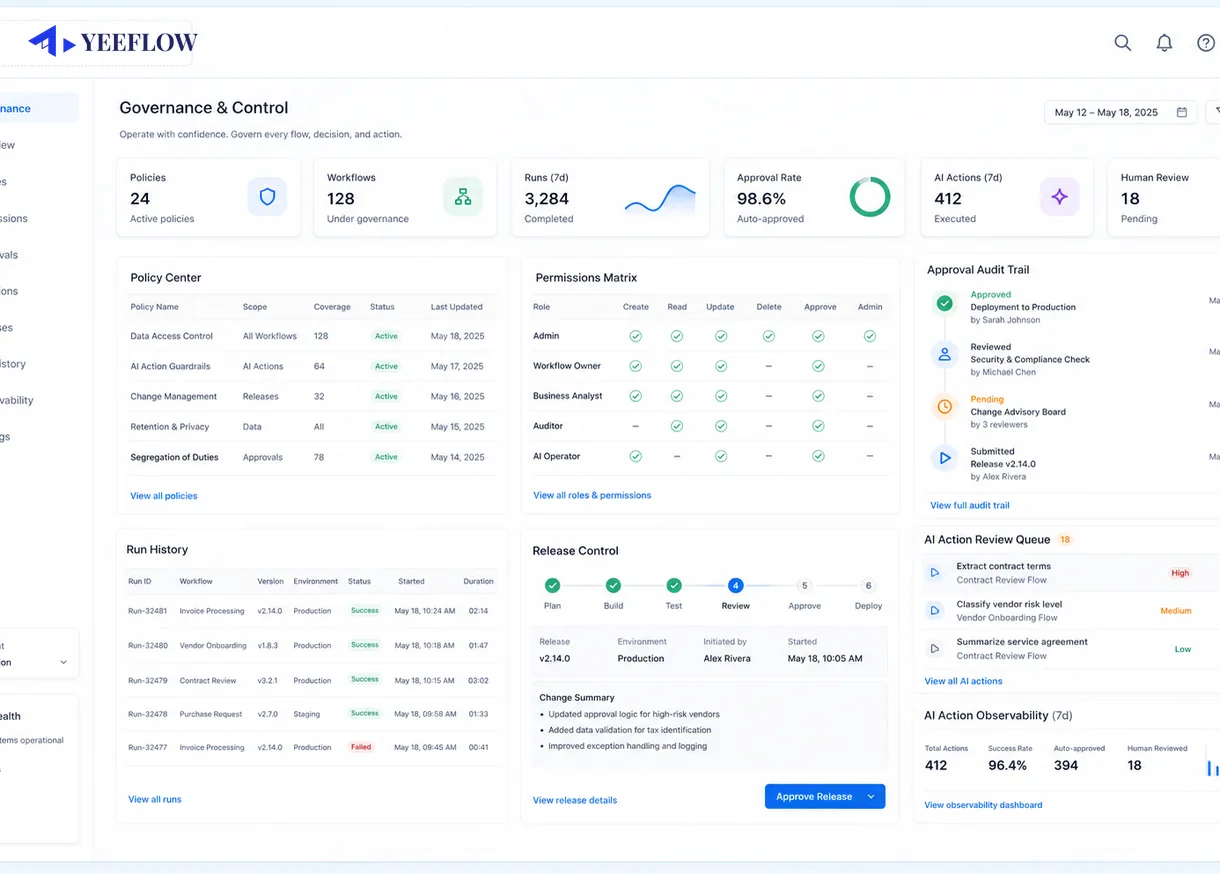Select Review step 4 circle

click(x=736, y=585)
